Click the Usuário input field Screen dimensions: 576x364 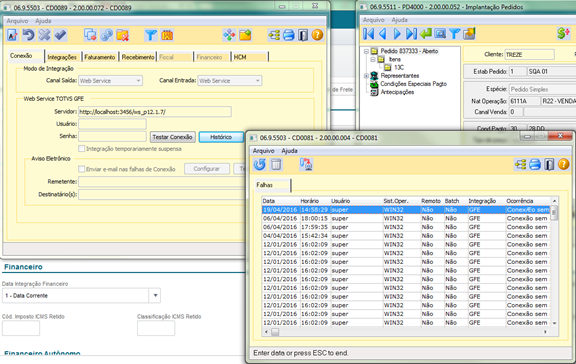coord(112,124)
